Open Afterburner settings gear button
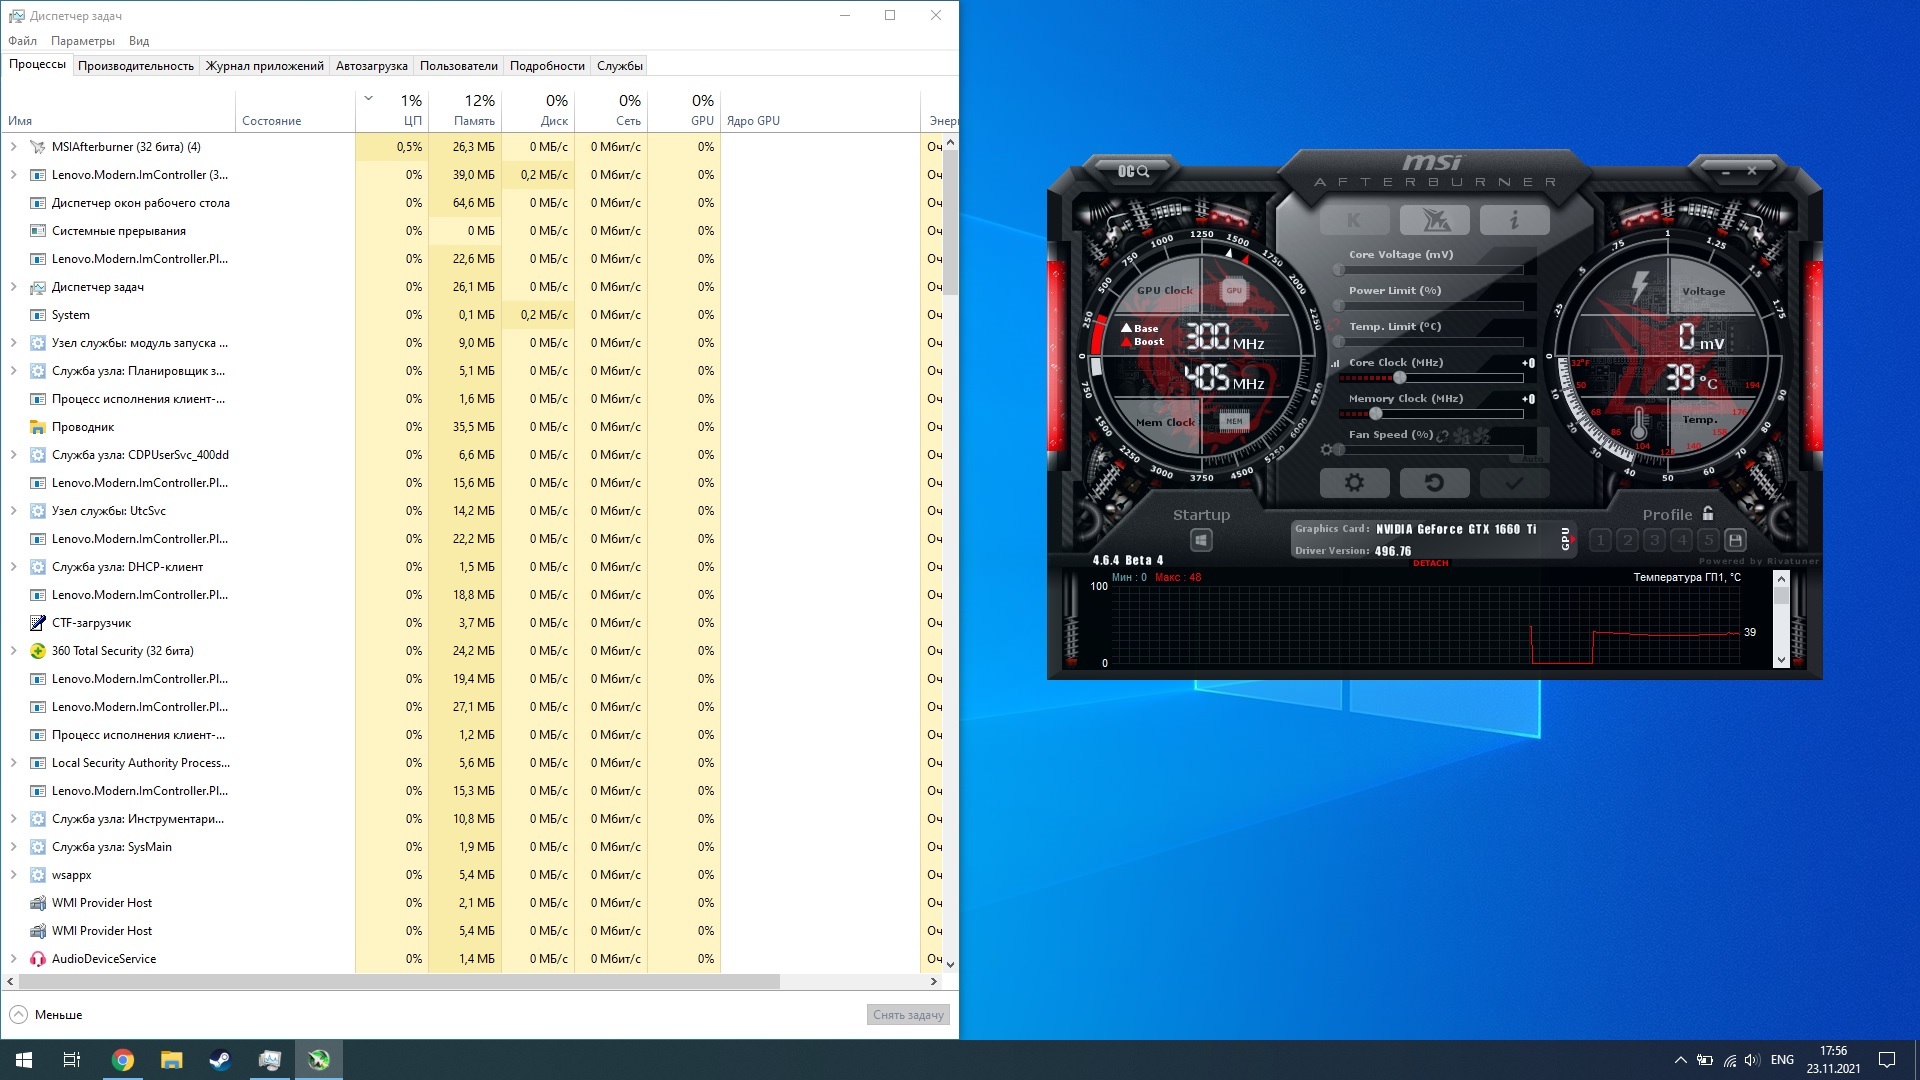 [x=1354, y=483]
